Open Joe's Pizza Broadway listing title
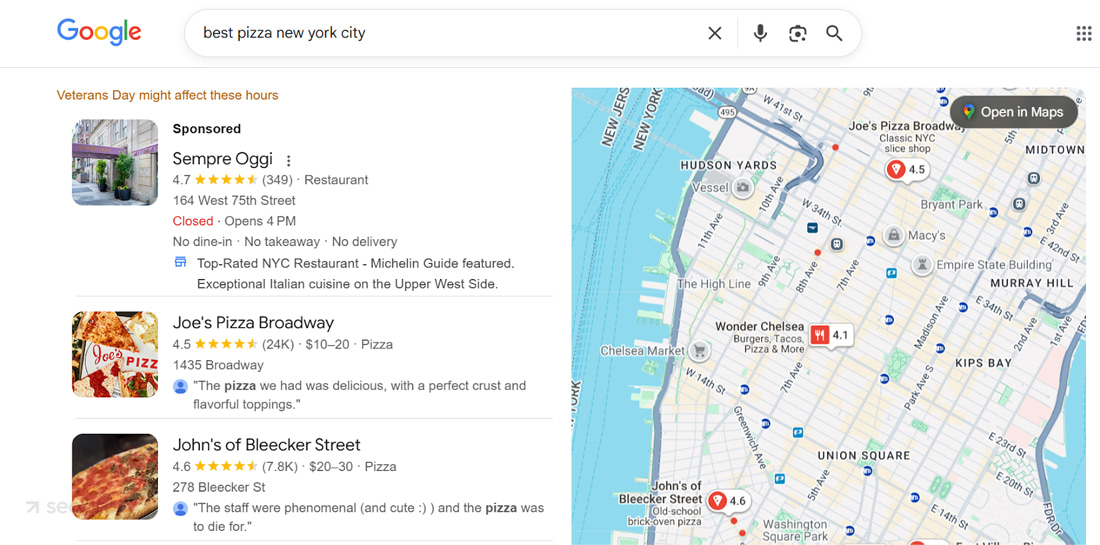Viewport: 1100px width, 545px height. coord(253,323)
